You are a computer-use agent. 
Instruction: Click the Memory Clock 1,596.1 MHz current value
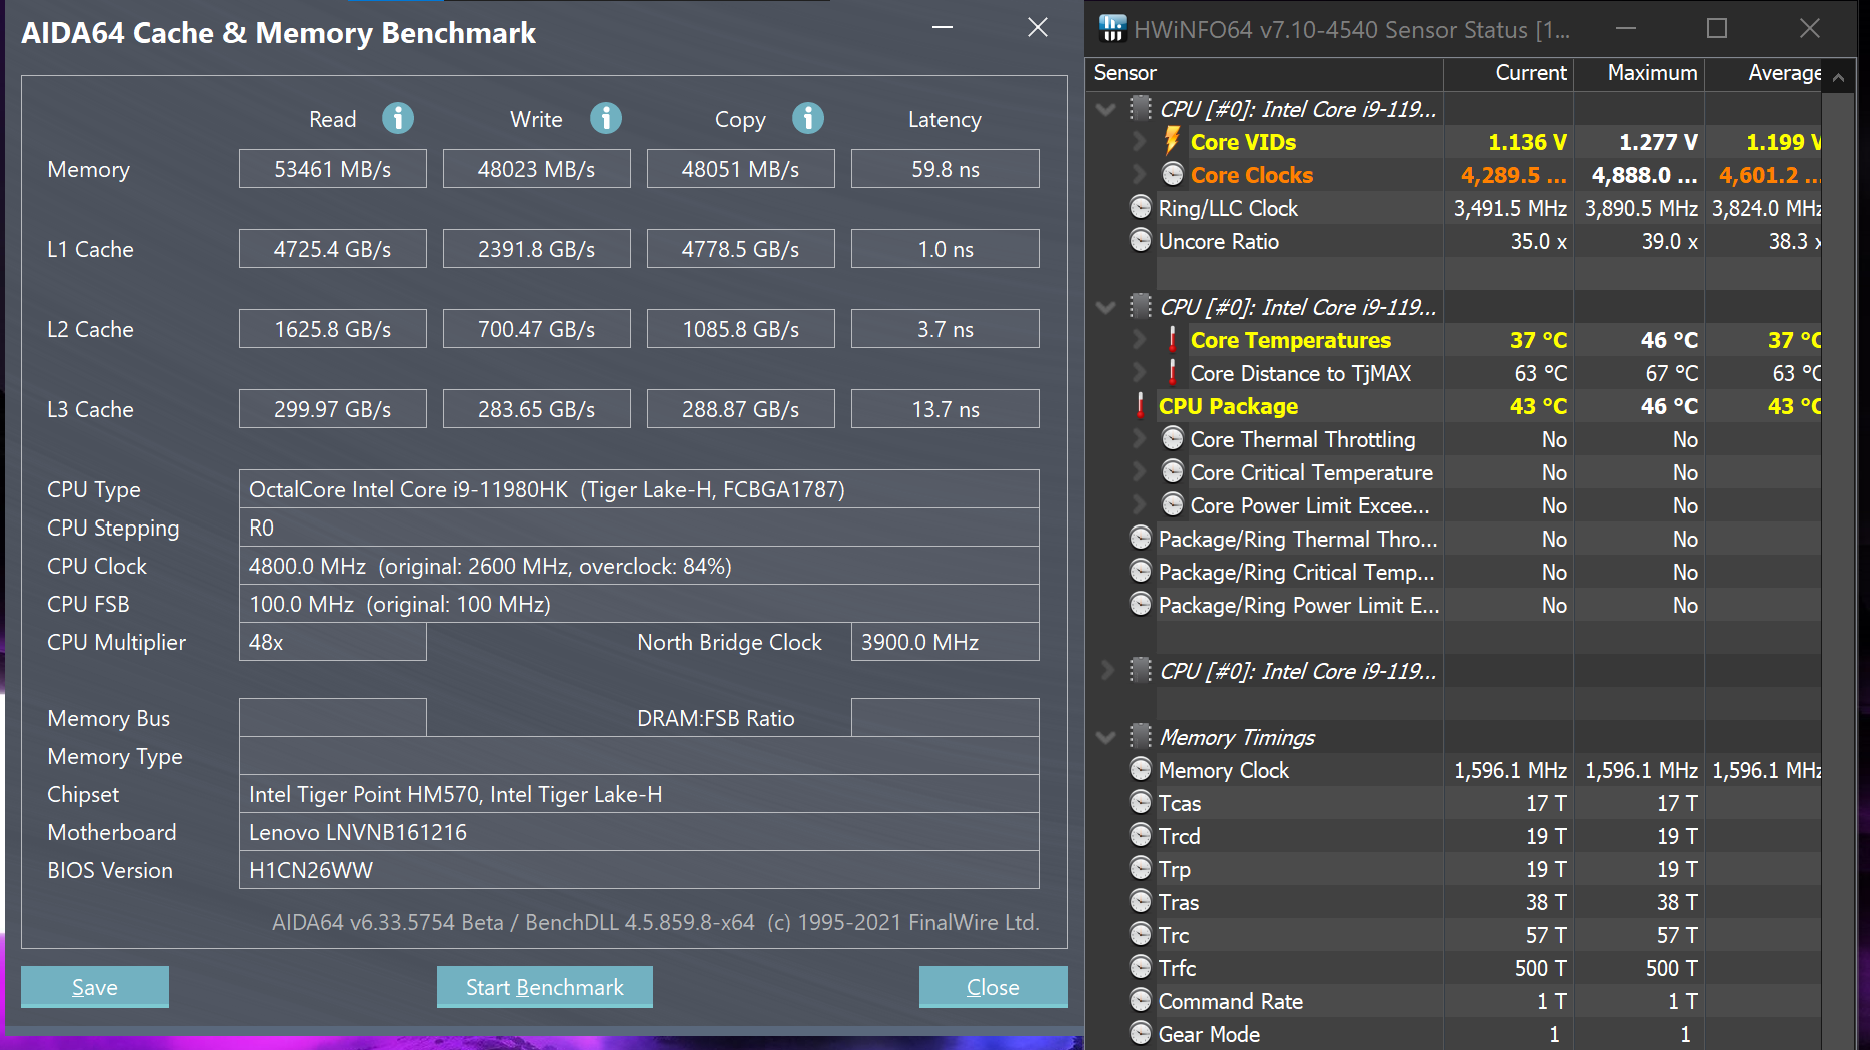[x=1510, y=770]
